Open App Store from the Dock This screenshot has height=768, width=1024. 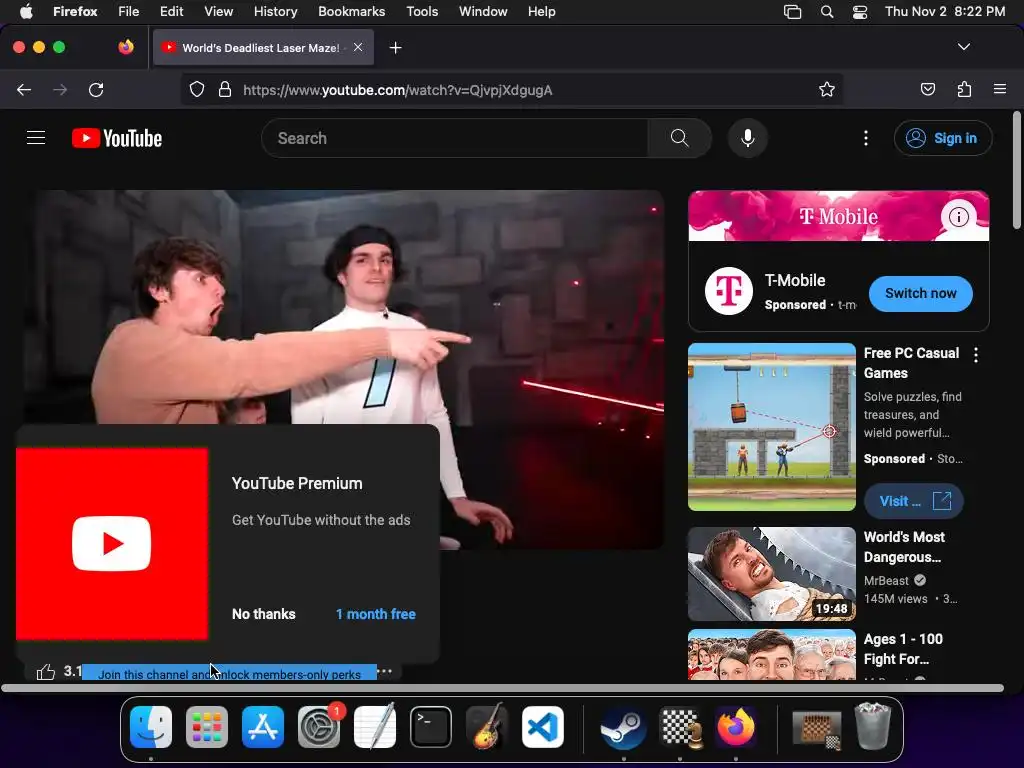(263, 727)
